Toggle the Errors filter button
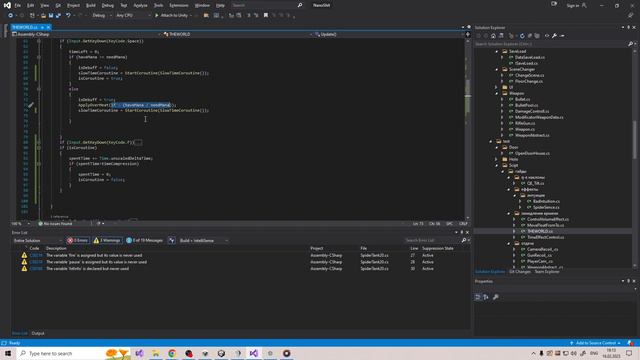The image size is (640, 360). tap(78, 240)
